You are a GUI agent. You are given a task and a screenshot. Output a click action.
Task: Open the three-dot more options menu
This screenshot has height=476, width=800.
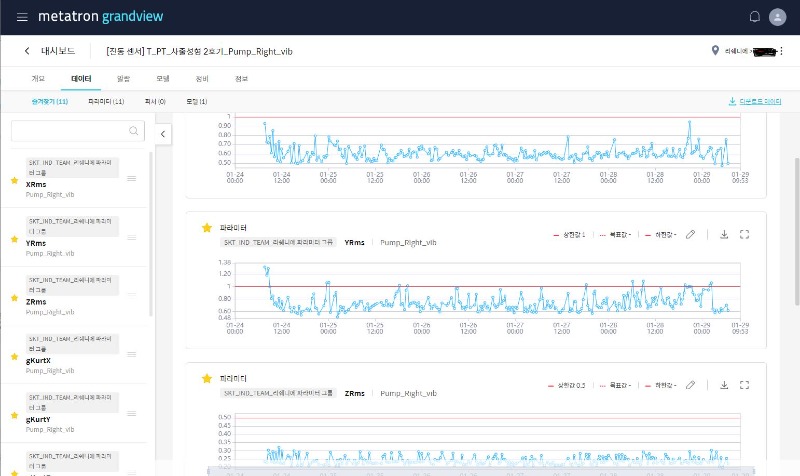coord(781,51)
